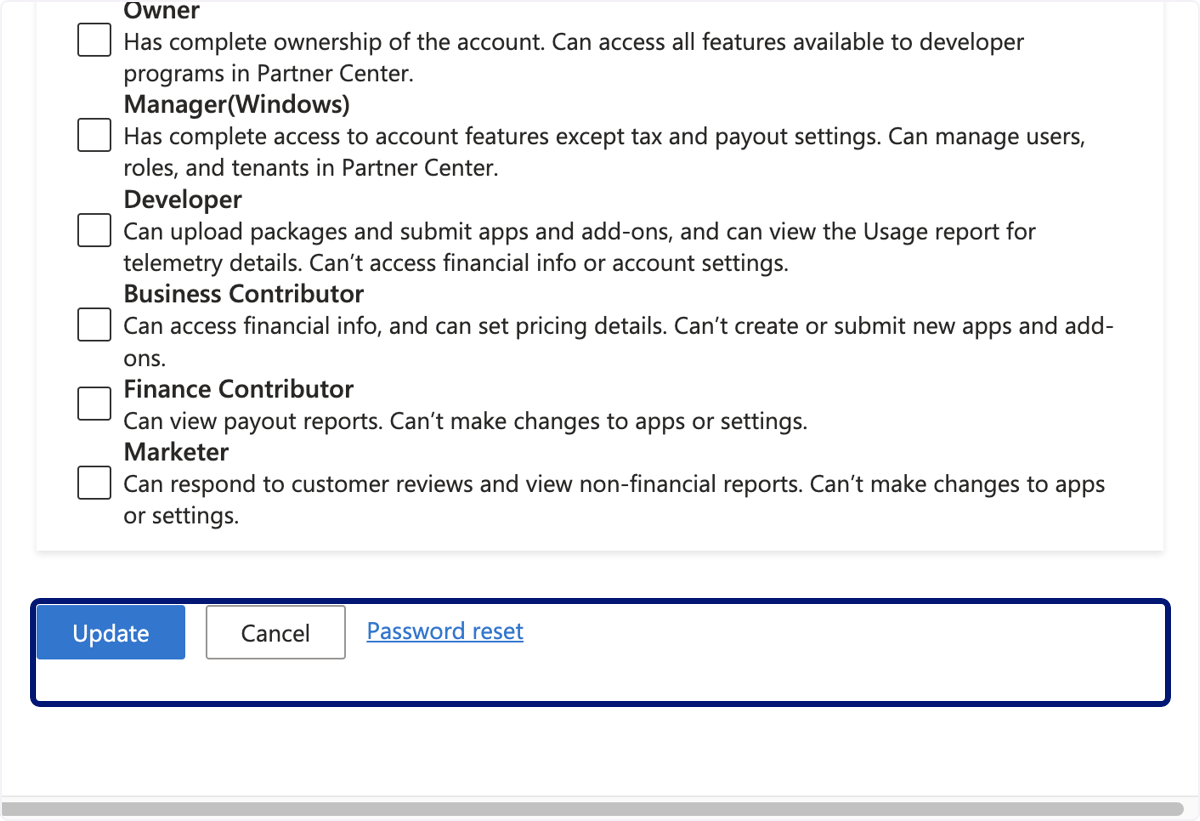Click 'Can view payout reports' description

coord(465,421)
